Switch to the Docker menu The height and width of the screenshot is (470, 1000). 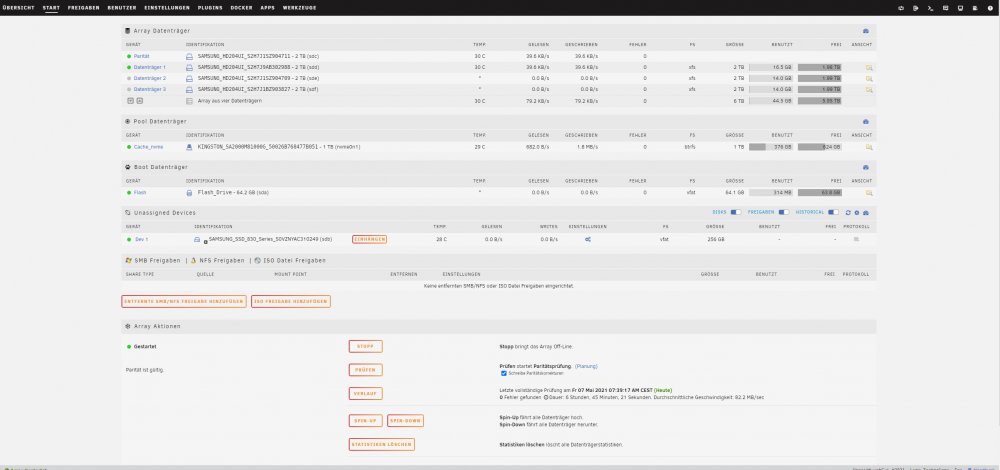click(241, 8)
